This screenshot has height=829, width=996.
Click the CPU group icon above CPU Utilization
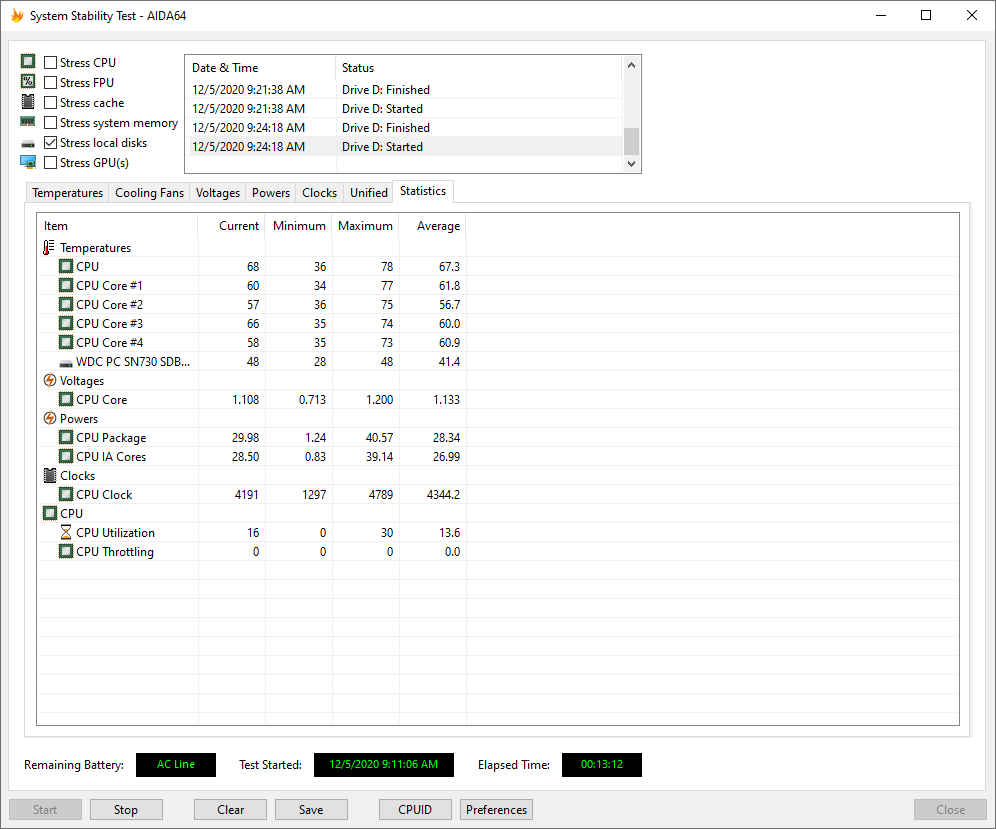coord(50,513)
